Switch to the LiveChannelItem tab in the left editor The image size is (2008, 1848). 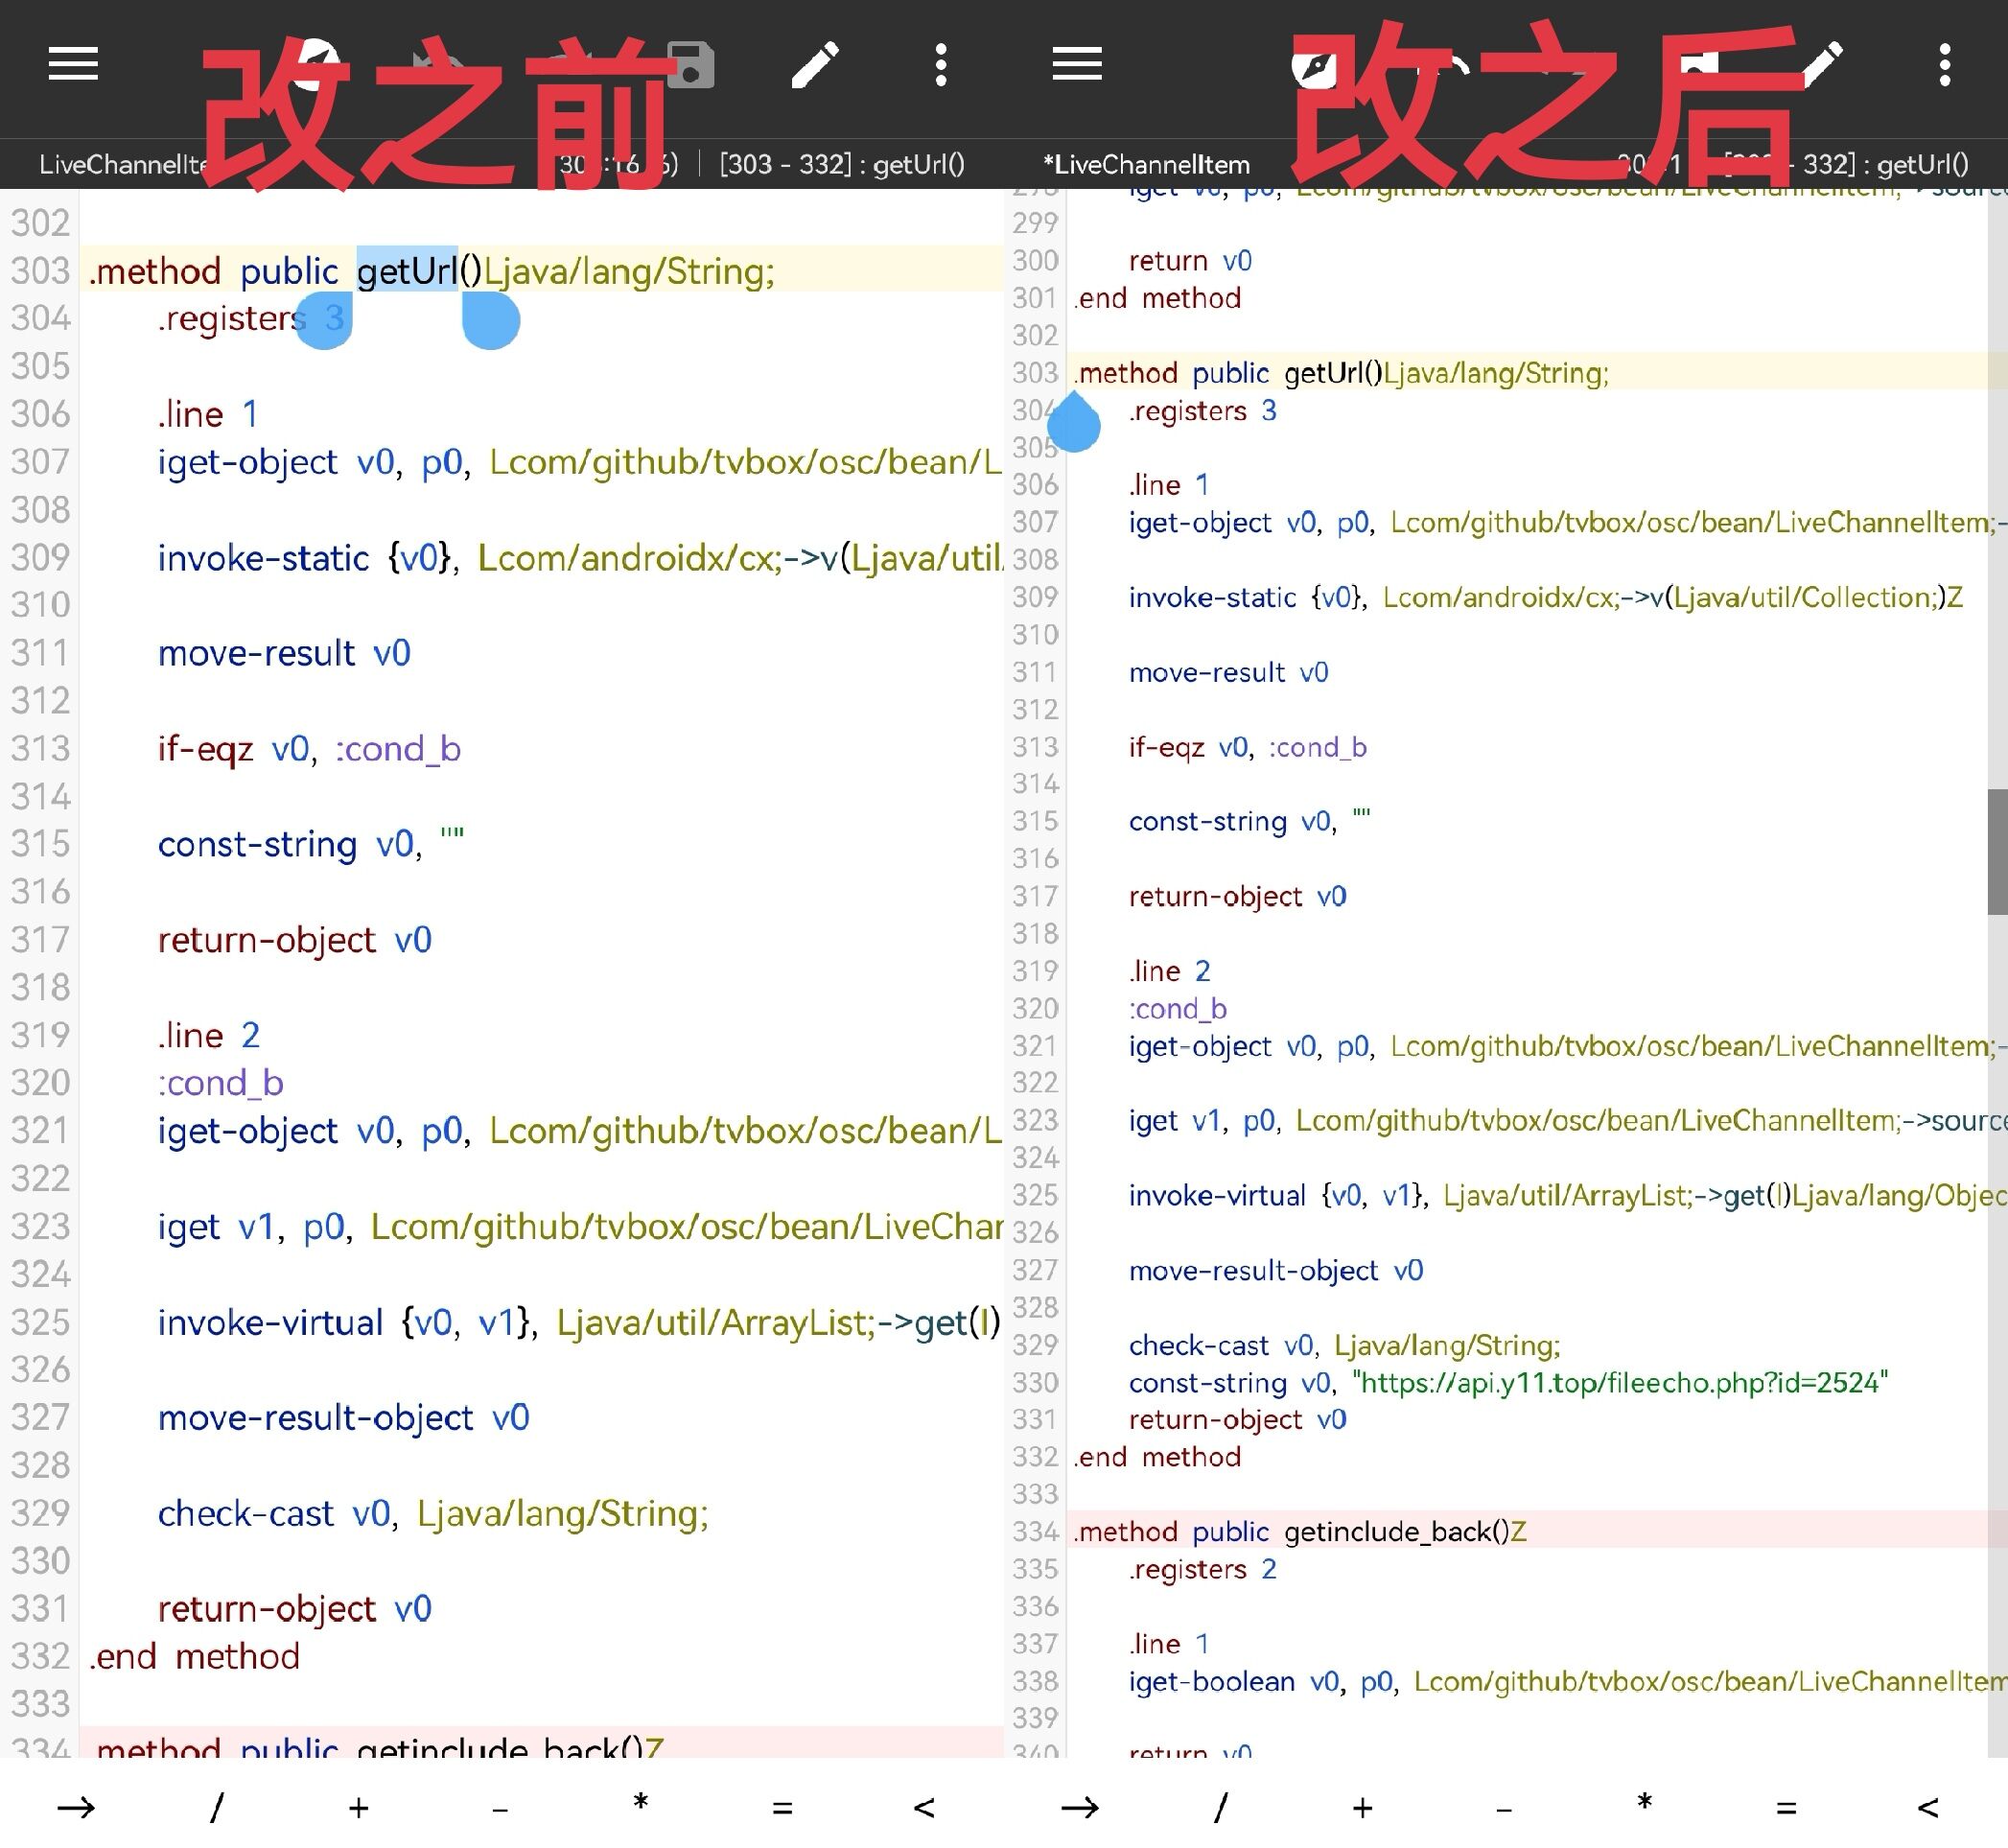123,164
